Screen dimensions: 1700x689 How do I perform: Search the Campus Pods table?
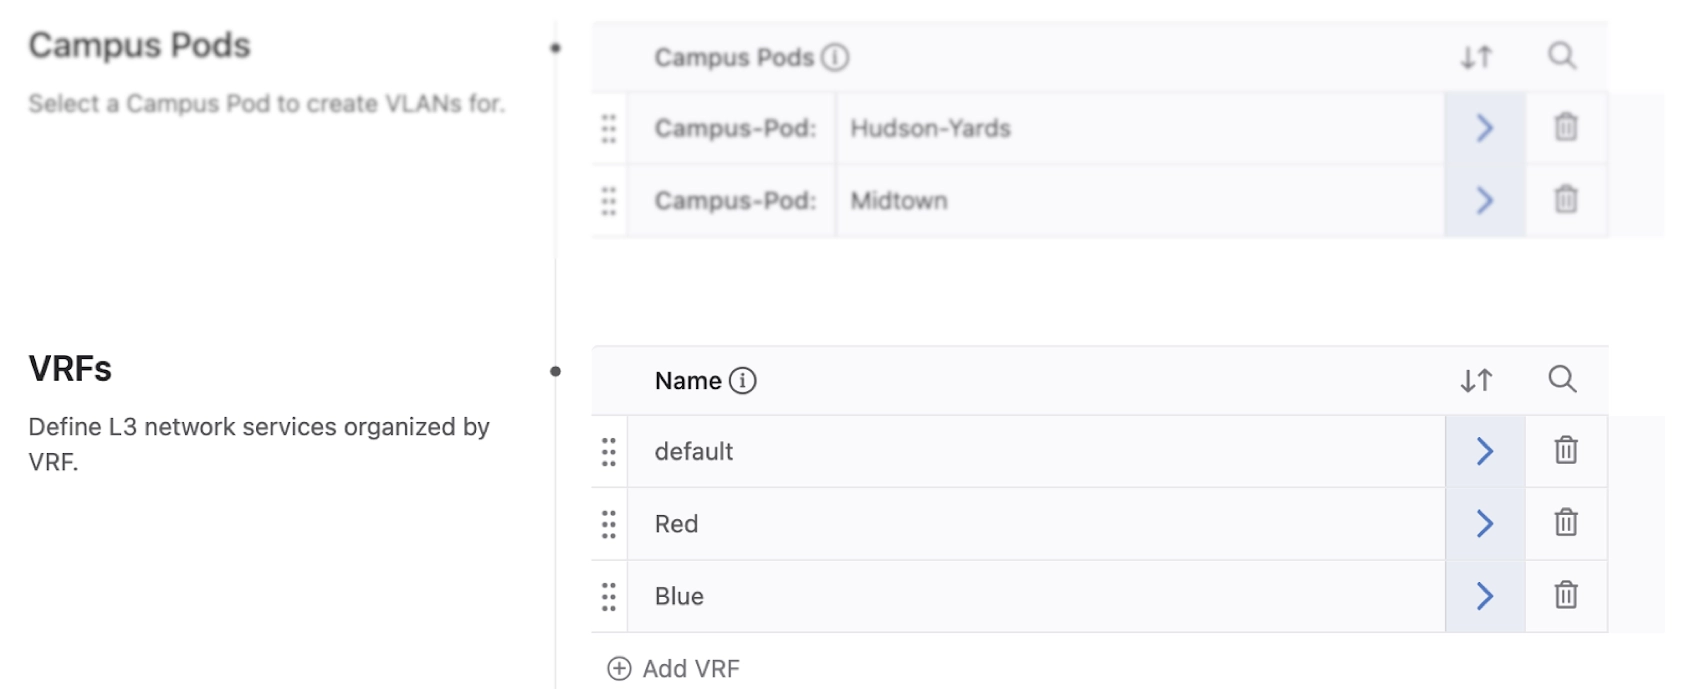coord(1562,56)
